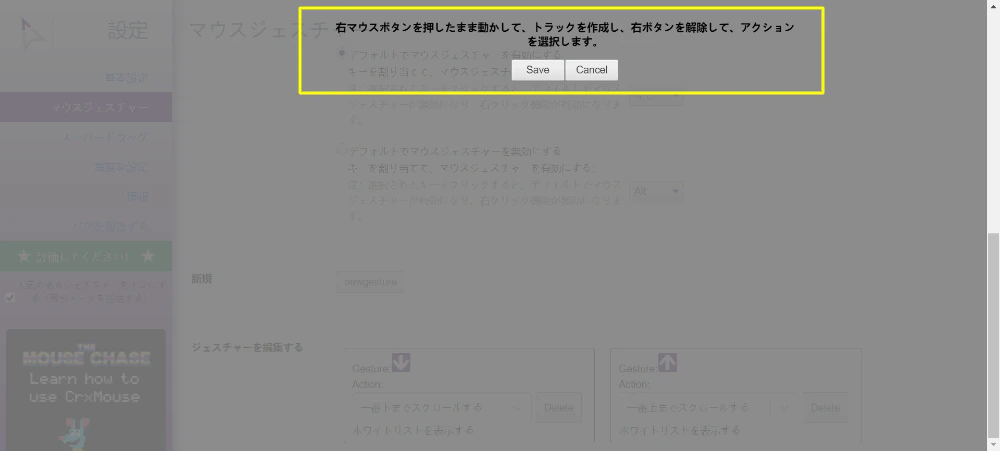Click the green 評価してください rating banner

point(86,256)
